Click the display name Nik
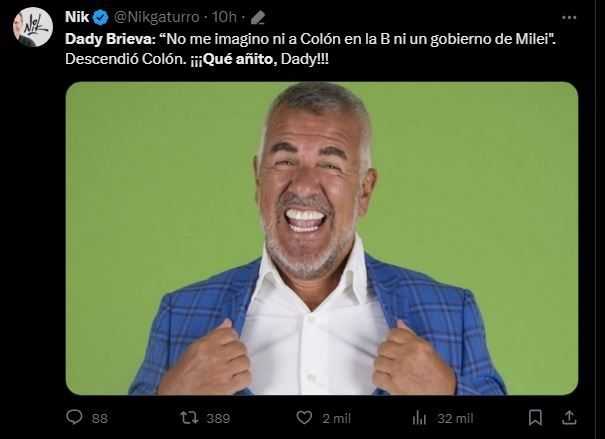605x439 pixels. coord(77,17)
